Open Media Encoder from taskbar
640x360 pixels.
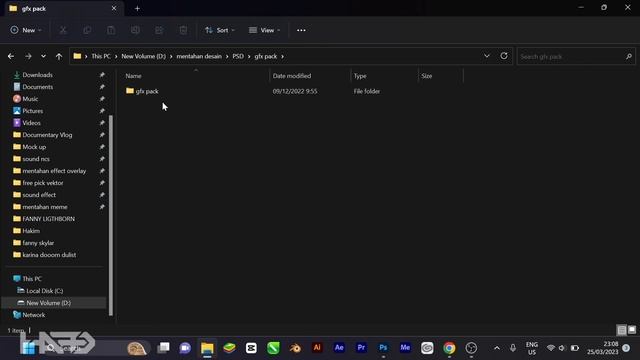coord(405,348)
